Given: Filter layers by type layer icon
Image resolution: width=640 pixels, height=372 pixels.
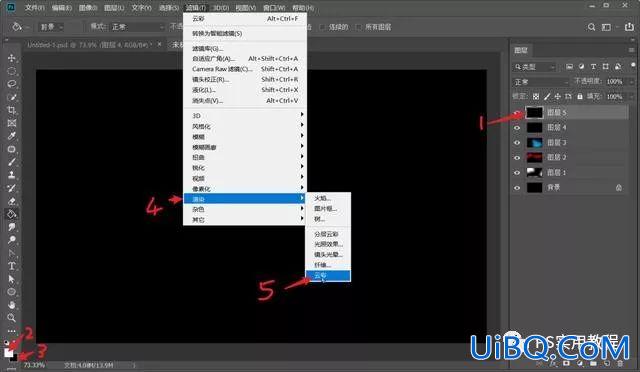Looking at the screenshot, I should [x=593, y=67].
